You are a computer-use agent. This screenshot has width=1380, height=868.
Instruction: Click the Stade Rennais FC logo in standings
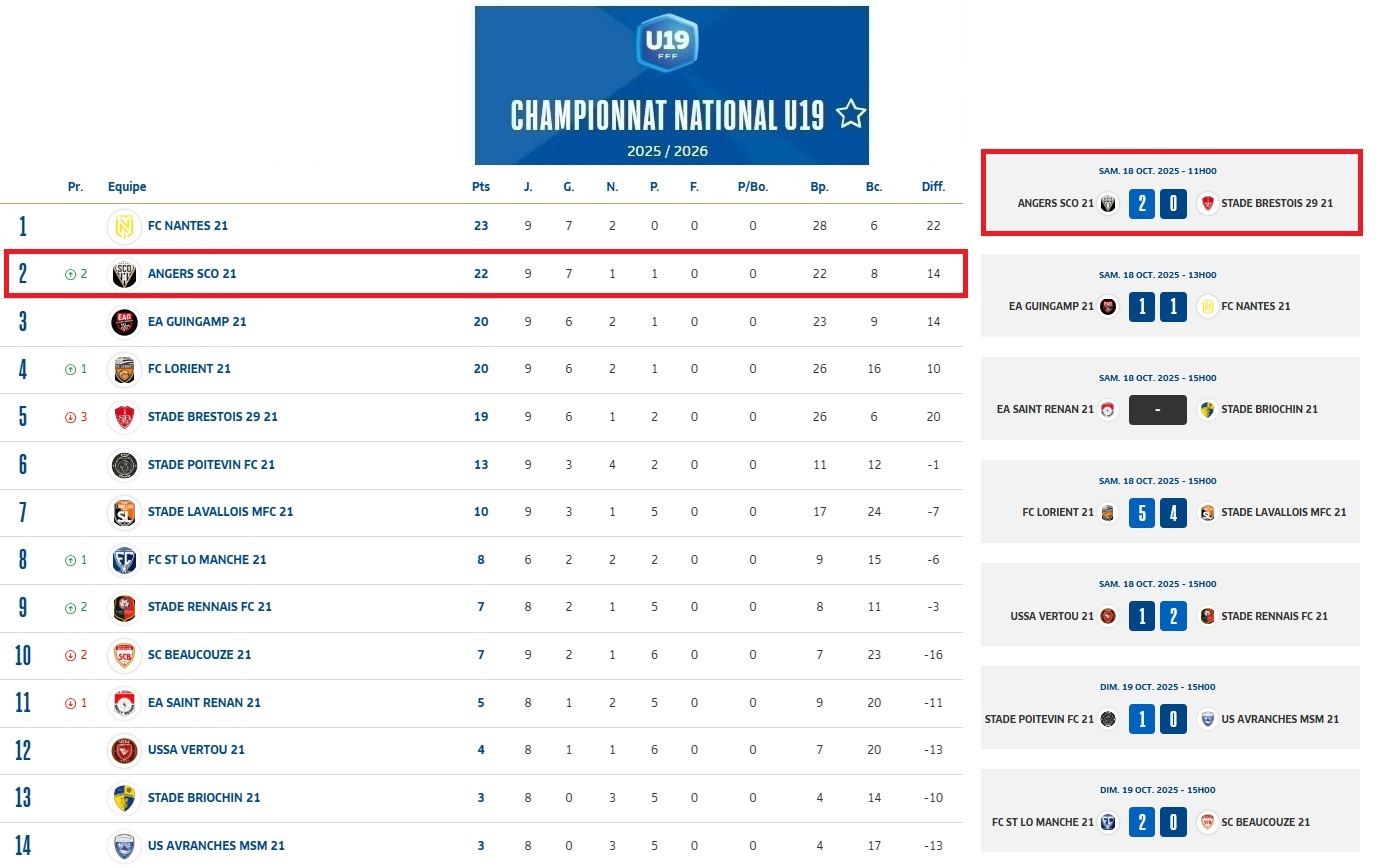[x=124, y=607]
